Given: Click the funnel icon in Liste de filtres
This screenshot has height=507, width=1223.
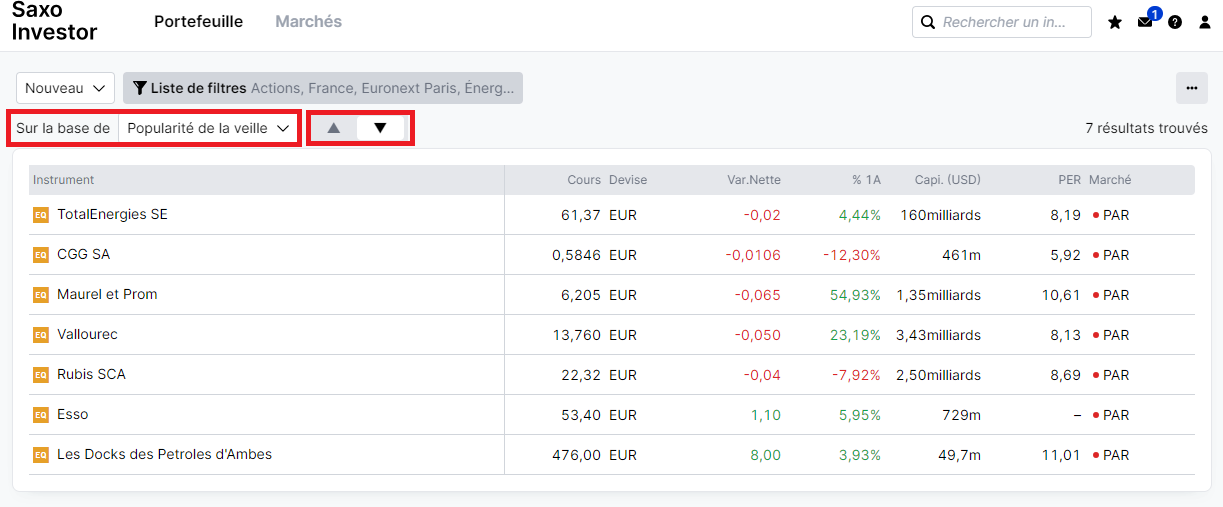Looking at the screenshot, I should coord(140,88).
